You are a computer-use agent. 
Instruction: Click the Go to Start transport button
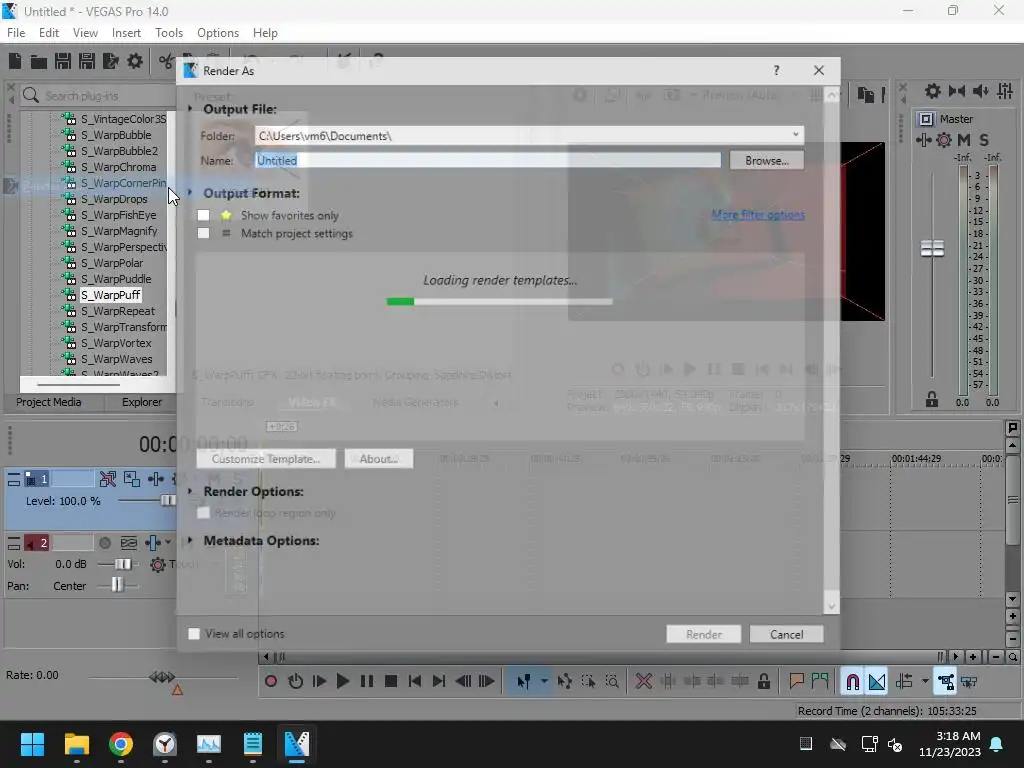point(415,682)
